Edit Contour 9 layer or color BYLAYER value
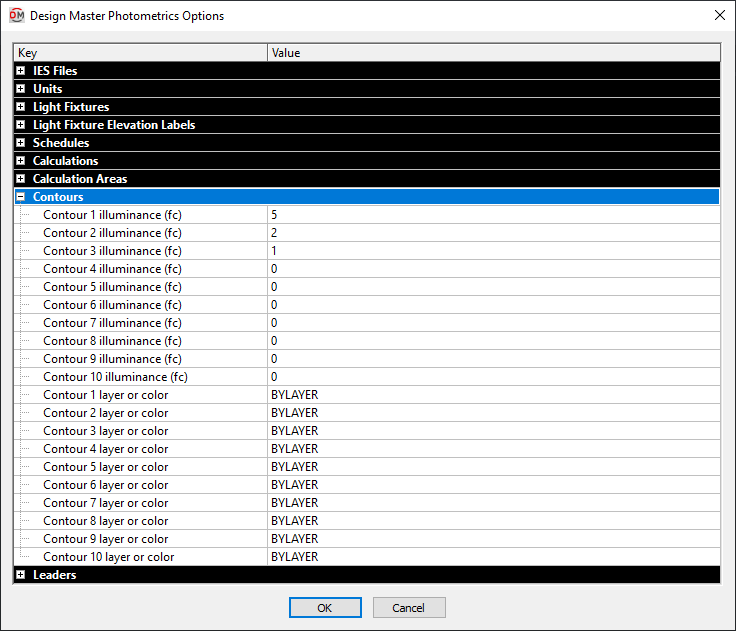 click(494, 539)
